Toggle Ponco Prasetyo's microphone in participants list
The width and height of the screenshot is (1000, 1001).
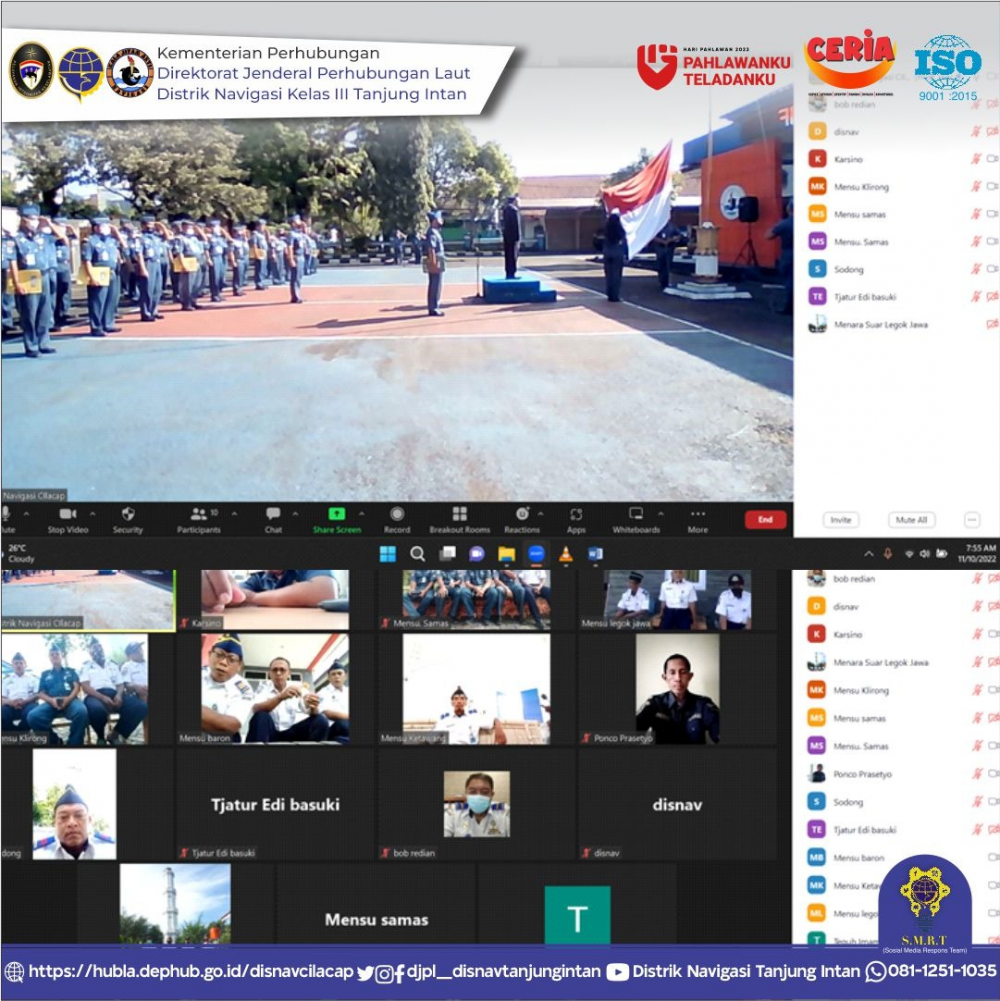click(x=976, y=774)
